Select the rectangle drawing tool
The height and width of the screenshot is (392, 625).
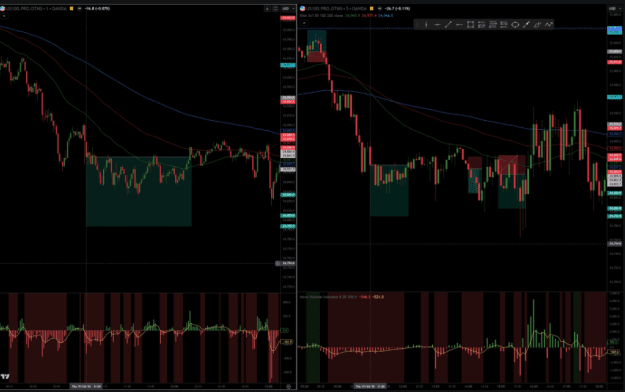tap(470, 25)
